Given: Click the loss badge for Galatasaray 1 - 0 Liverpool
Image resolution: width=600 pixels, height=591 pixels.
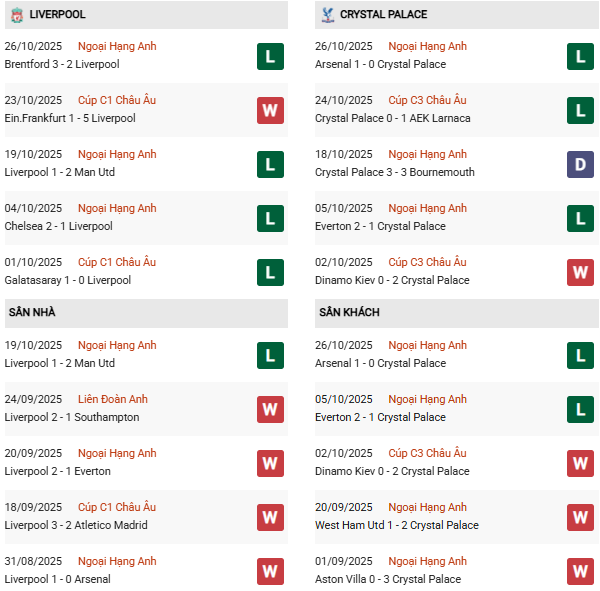Looking at the screenshot, I should click(270, 272).
